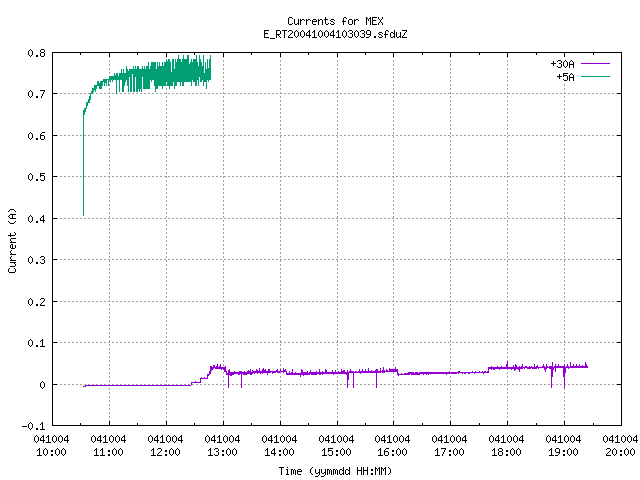Click the 0.1 y-axis tick label
The image size is (640, 480).
pyautogui.click(x=36, y=343)
